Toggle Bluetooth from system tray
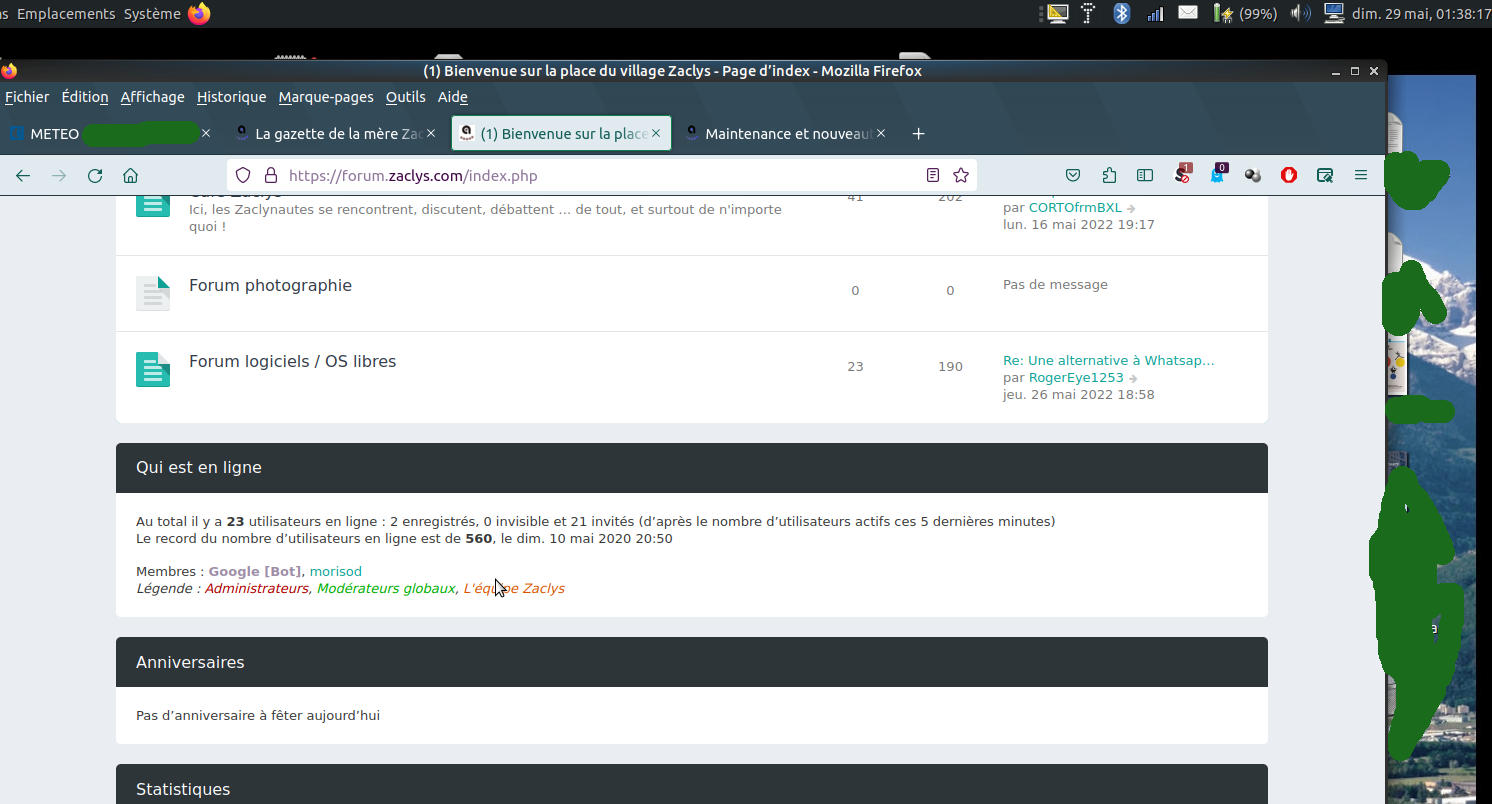 point(1122,13)
